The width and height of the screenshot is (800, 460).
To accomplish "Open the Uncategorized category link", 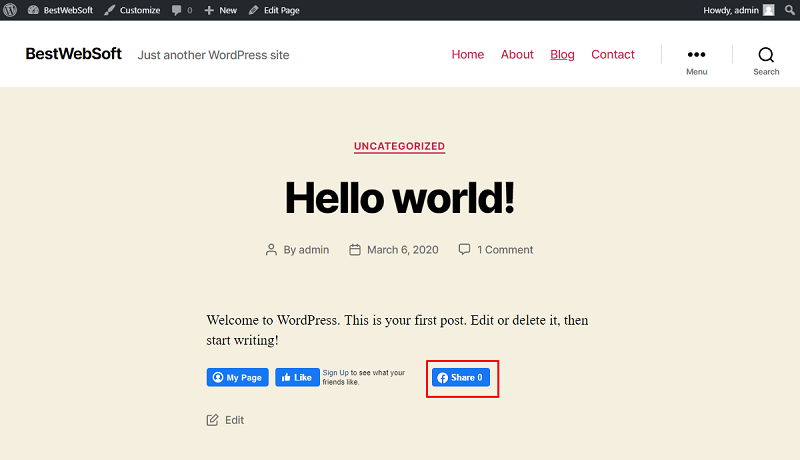I will pos(399,146).
